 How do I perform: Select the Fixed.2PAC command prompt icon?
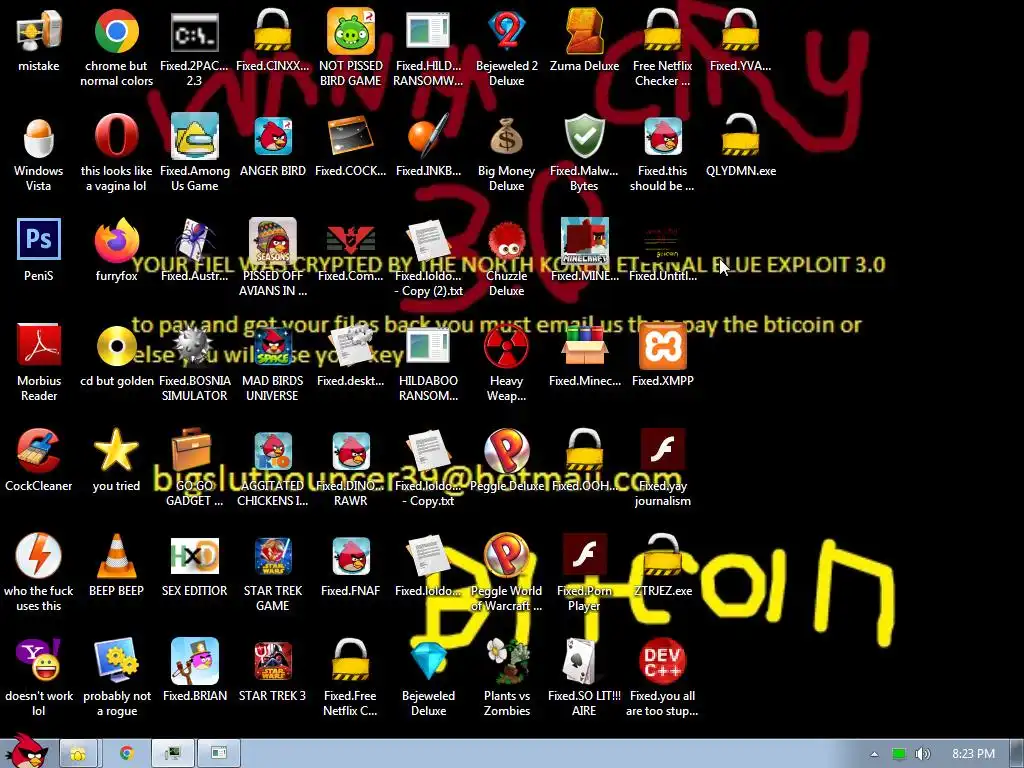[195, 31]
